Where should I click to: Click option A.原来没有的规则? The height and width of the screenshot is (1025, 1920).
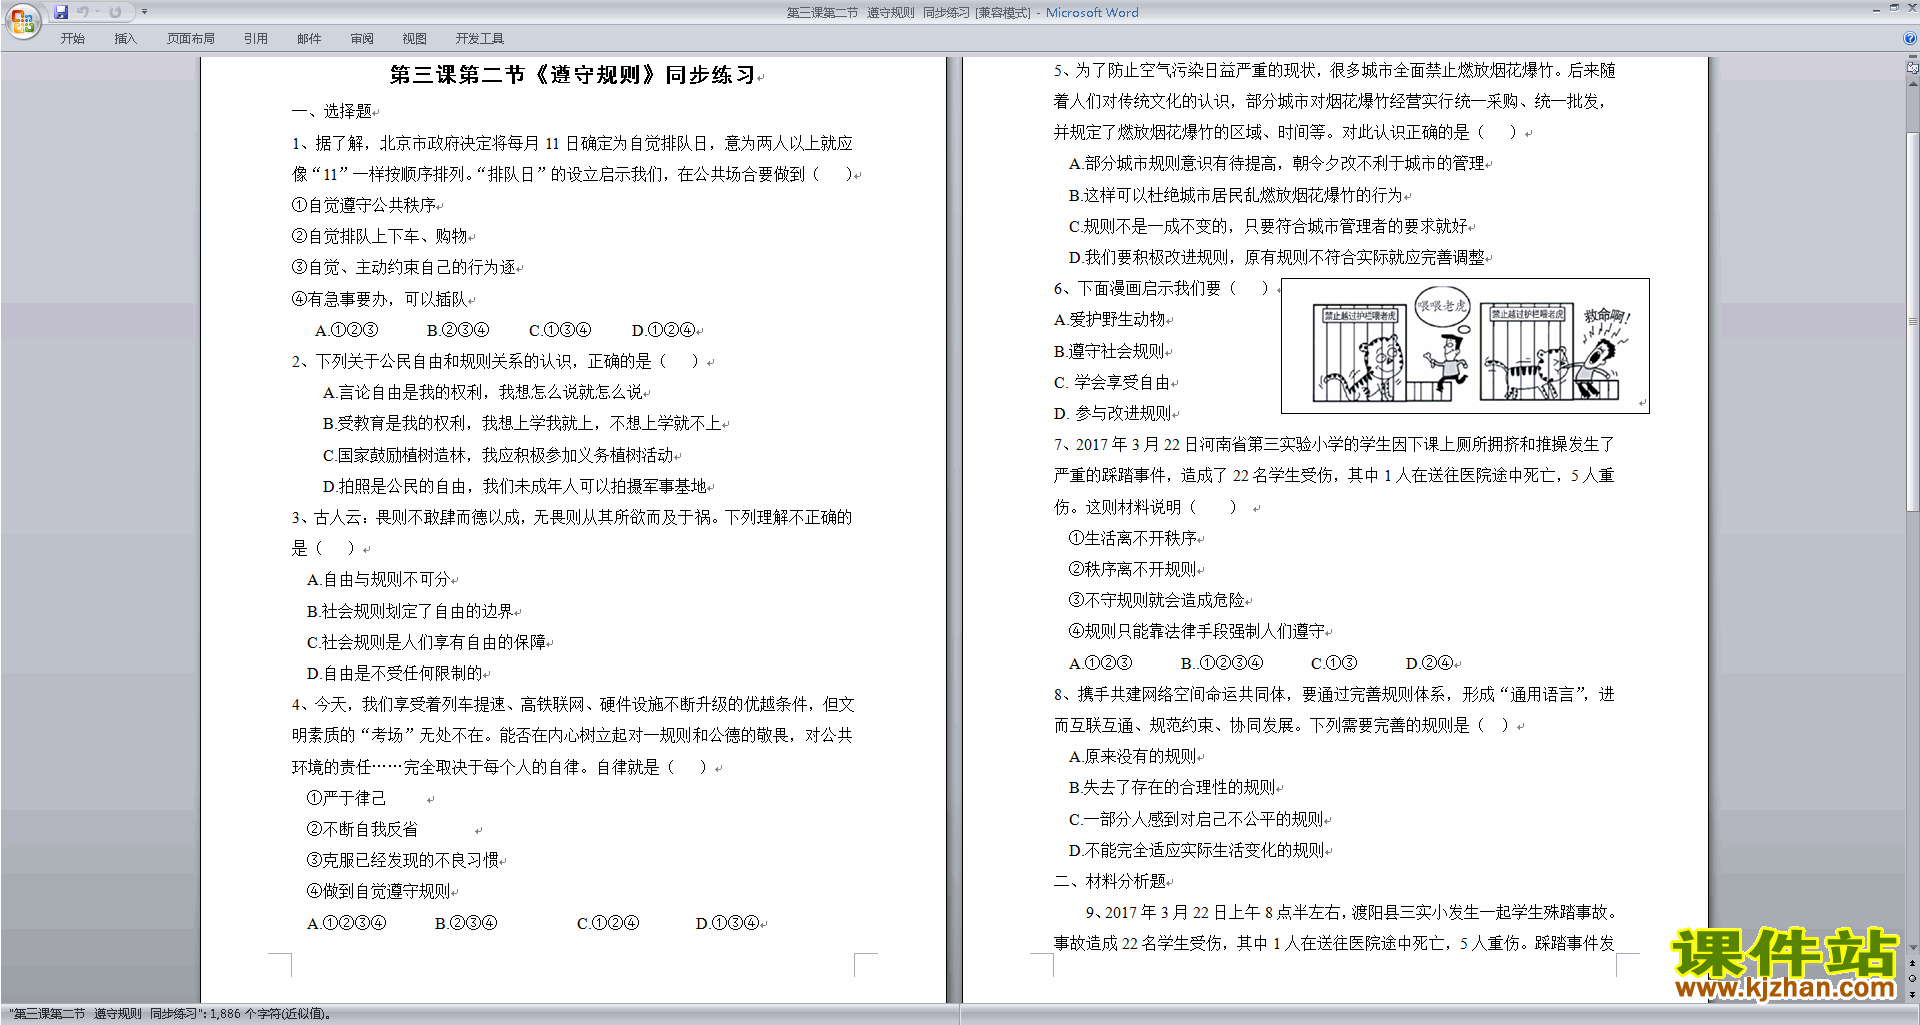coord(1133,756)
